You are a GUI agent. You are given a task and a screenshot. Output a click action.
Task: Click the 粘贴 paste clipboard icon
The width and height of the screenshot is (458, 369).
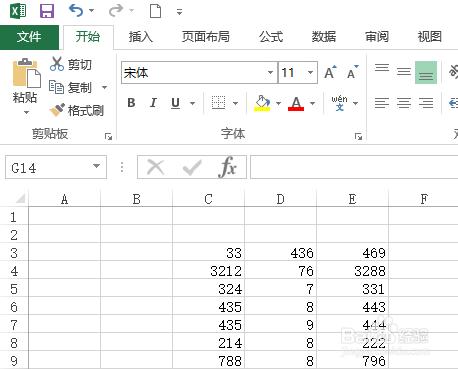tap(26, 73)
